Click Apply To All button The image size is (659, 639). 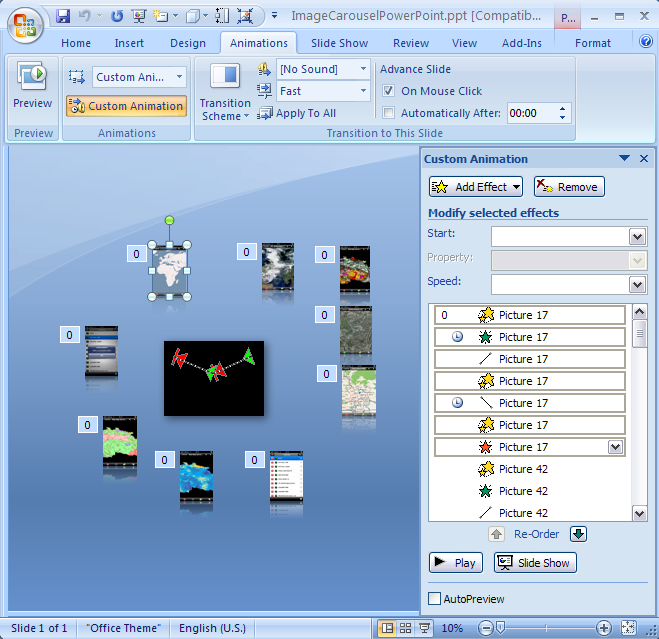(297, 114)
